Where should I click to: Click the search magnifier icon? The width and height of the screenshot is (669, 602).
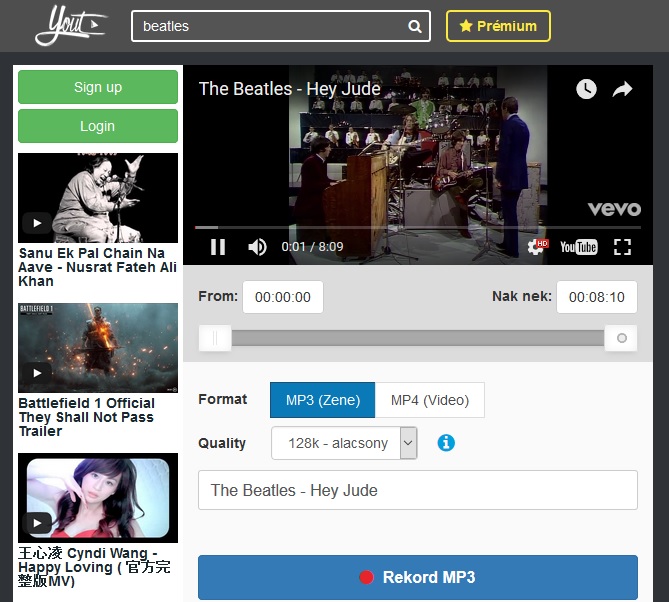415,27
